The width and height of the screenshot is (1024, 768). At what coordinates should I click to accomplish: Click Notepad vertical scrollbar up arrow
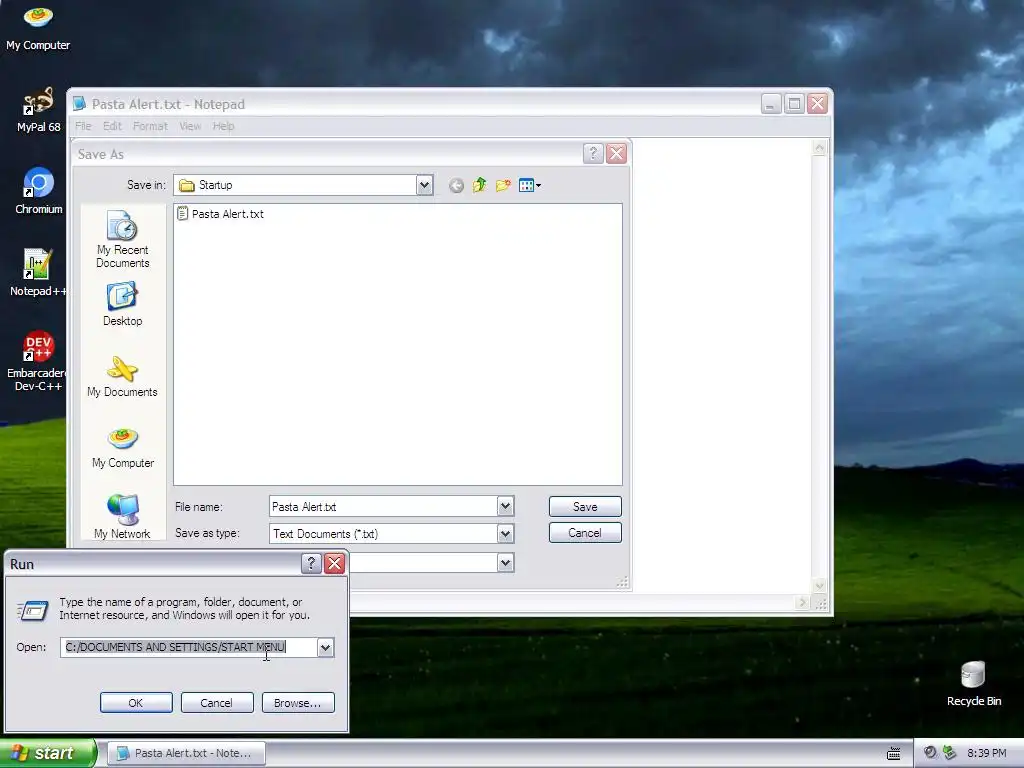819,148
